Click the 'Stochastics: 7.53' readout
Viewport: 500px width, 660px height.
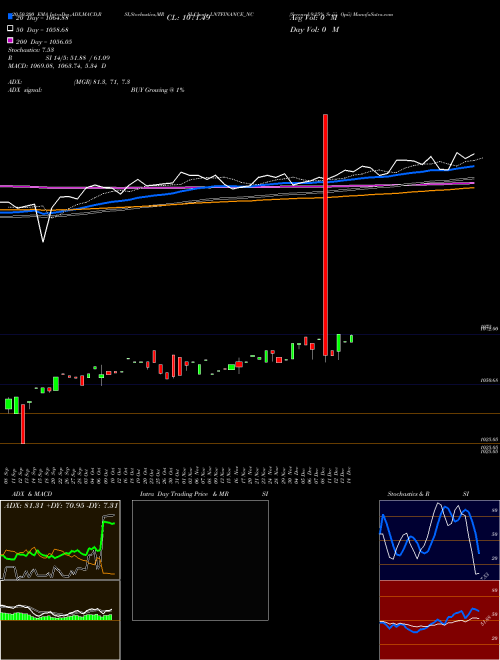31,50
